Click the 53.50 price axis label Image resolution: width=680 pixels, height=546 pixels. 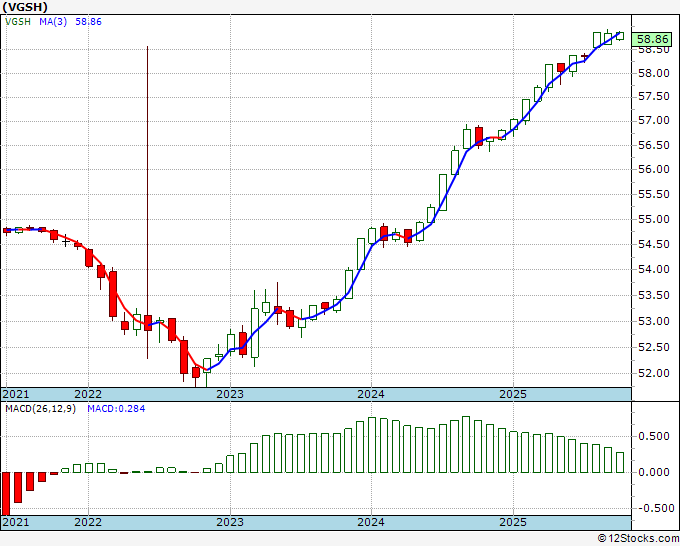tap(654, 295)
